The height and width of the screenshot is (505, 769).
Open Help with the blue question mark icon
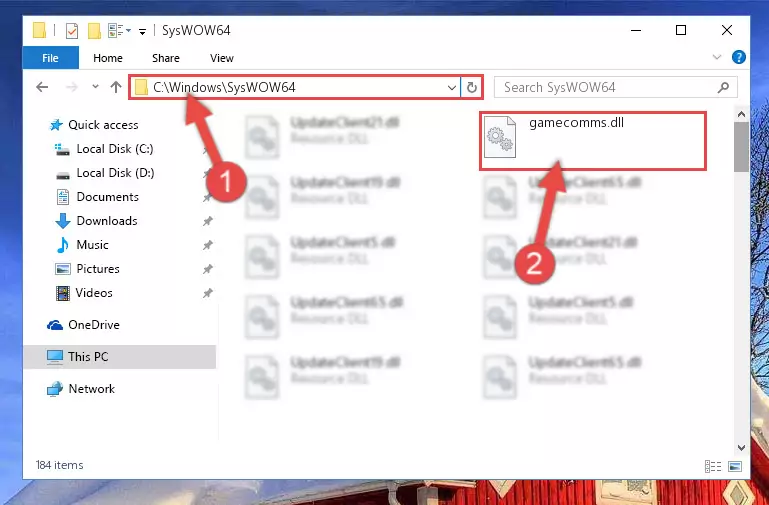click(739, 57)
